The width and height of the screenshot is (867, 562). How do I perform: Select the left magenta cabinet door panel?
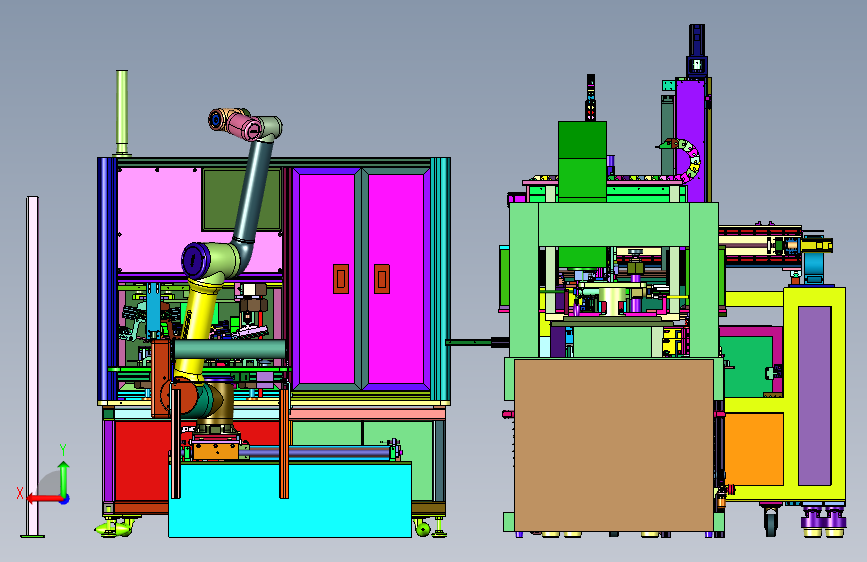(x=326, y=278)
